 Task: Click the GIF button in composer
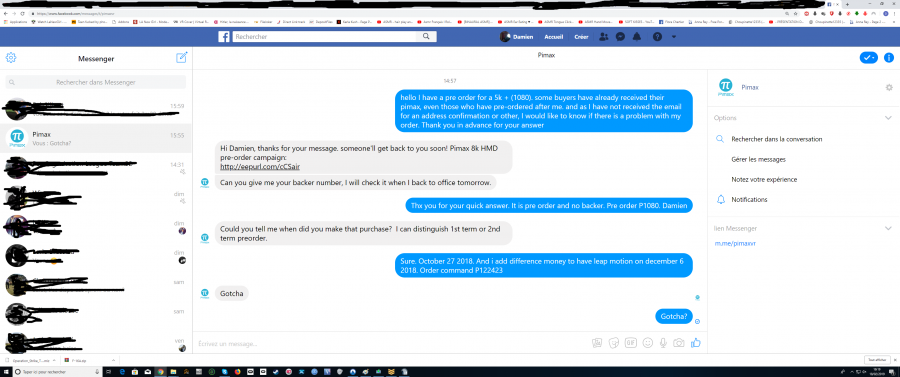631,343
